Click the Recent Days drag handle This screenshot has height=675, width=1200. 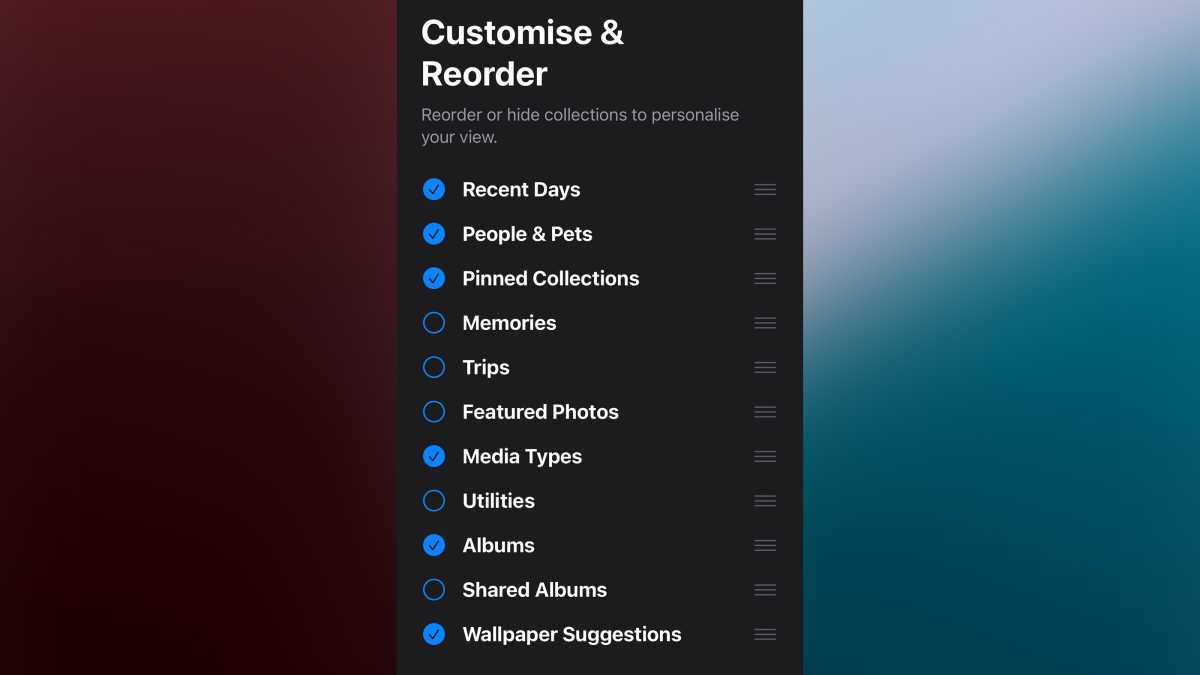coord(765,189)
